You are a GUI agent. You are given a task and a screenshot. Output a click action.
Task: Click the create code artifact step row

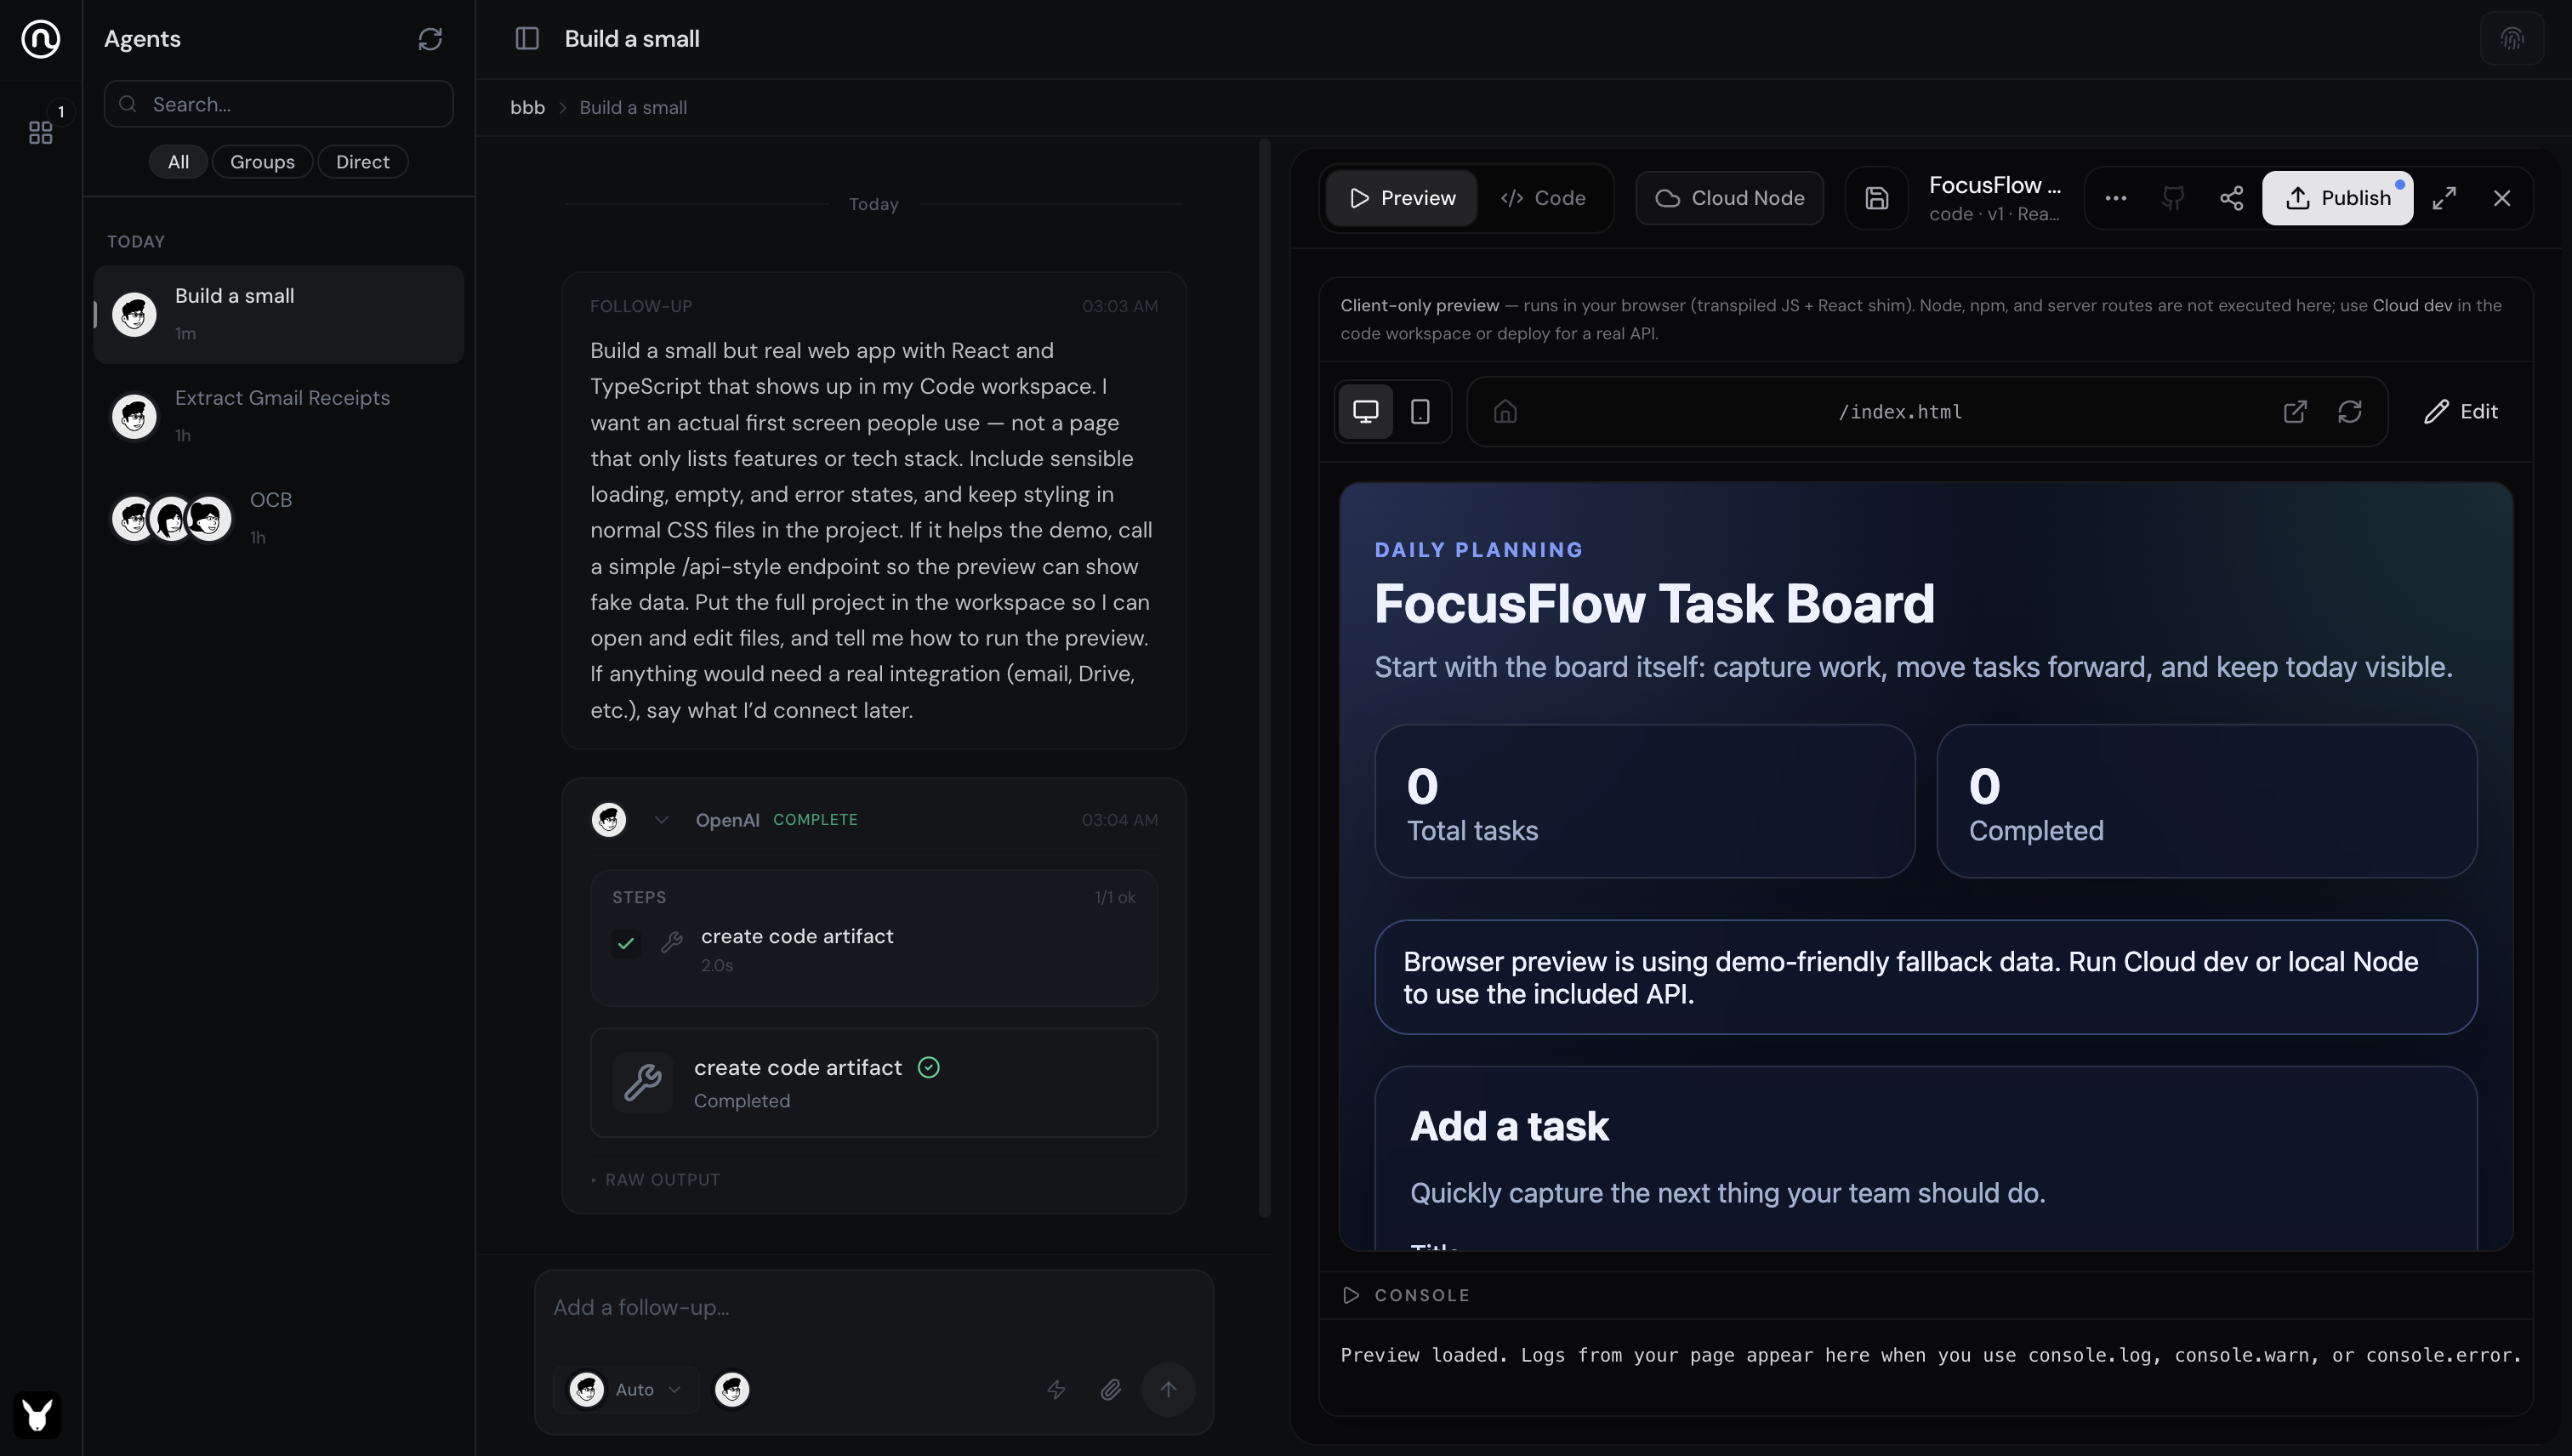tap(873, 949)
